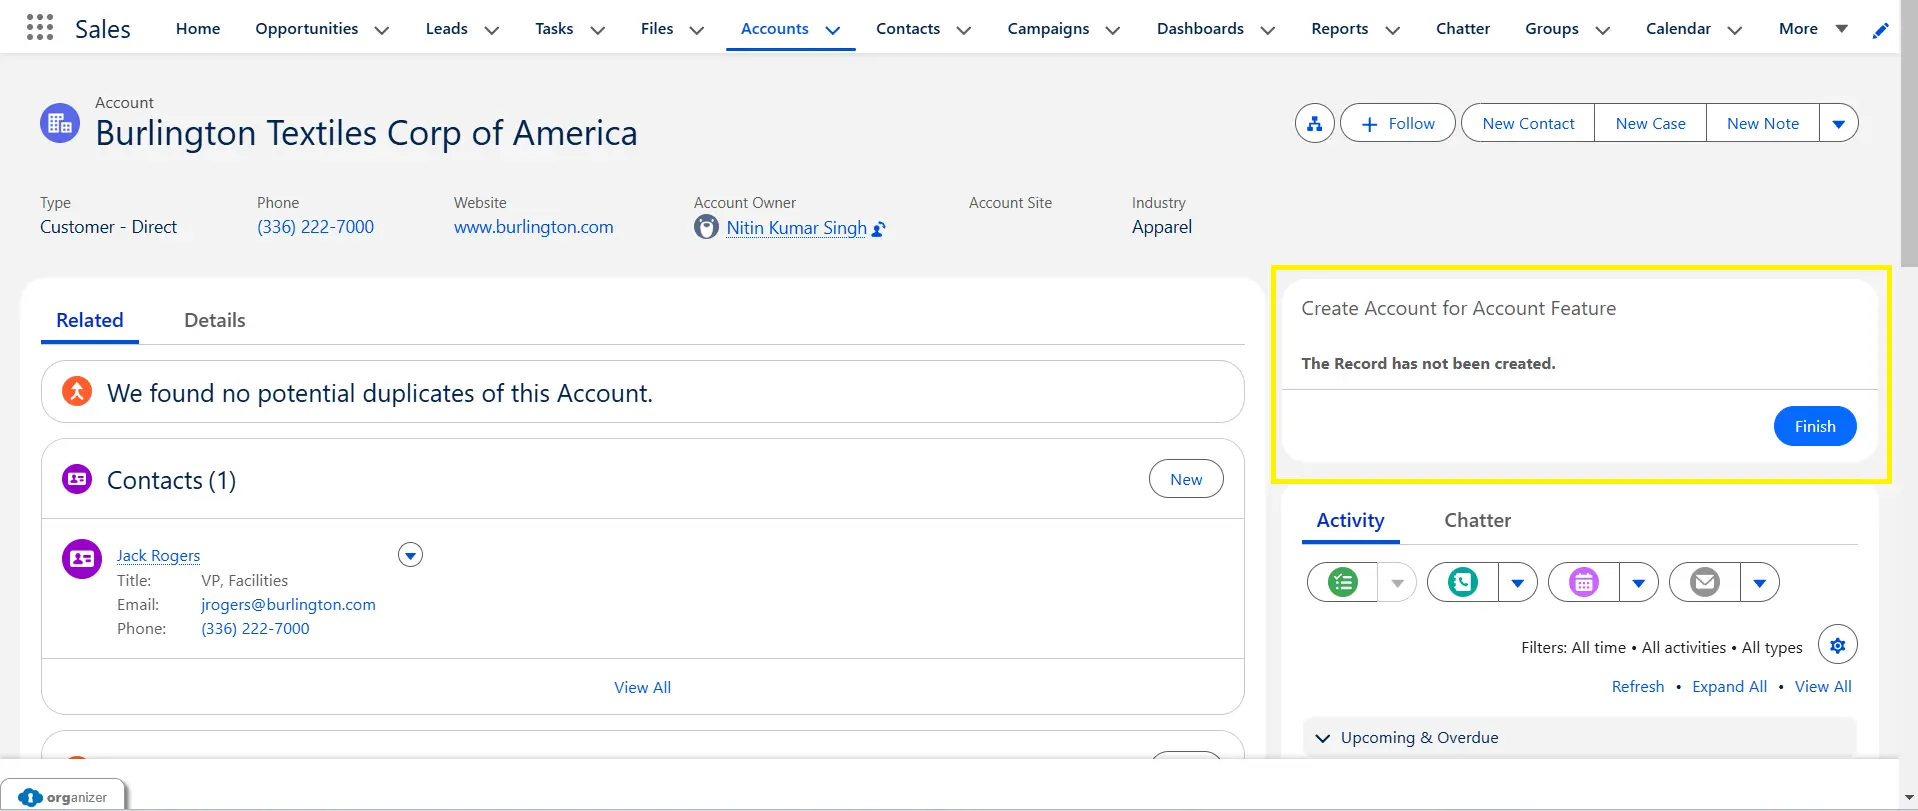
Task: Open activity timeline filter settings gear
Action: (x=1837, y=645)
